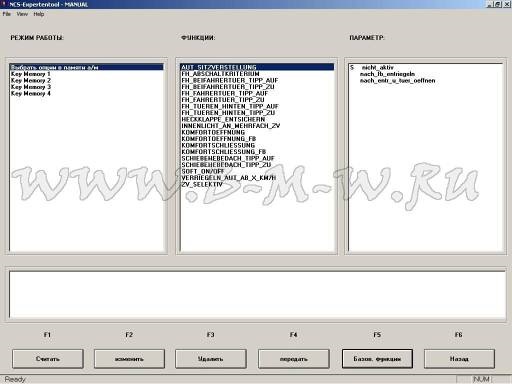Restore the NCS-Expertentool window size
Screen dimensions: 512x384
point(497,4)
